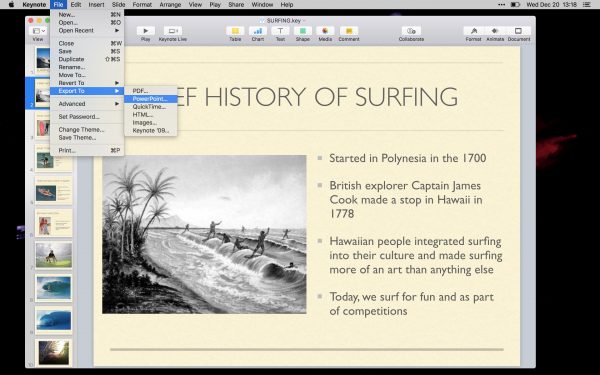
Task: Open the Keynote application menu
Action: tap(34, 5)
